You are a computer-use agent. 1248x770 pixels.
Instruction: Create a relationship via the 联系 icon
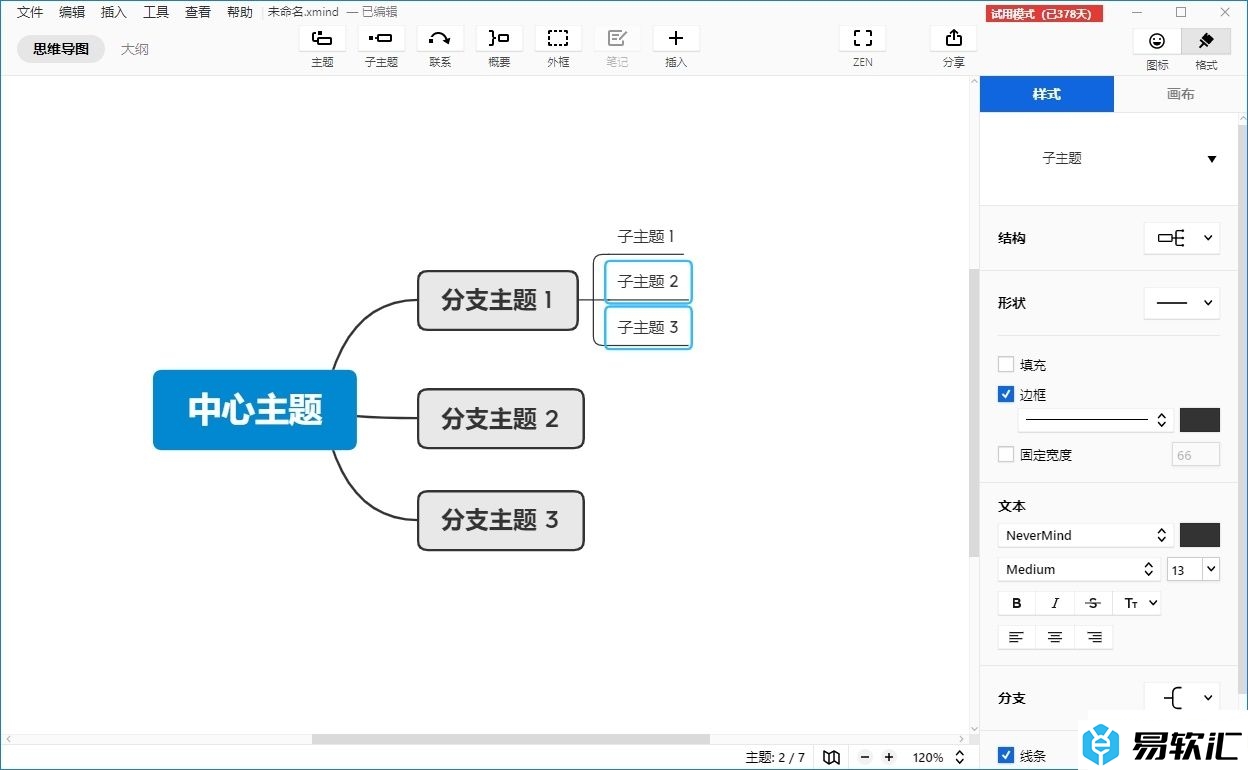click(x=440, y=38)
